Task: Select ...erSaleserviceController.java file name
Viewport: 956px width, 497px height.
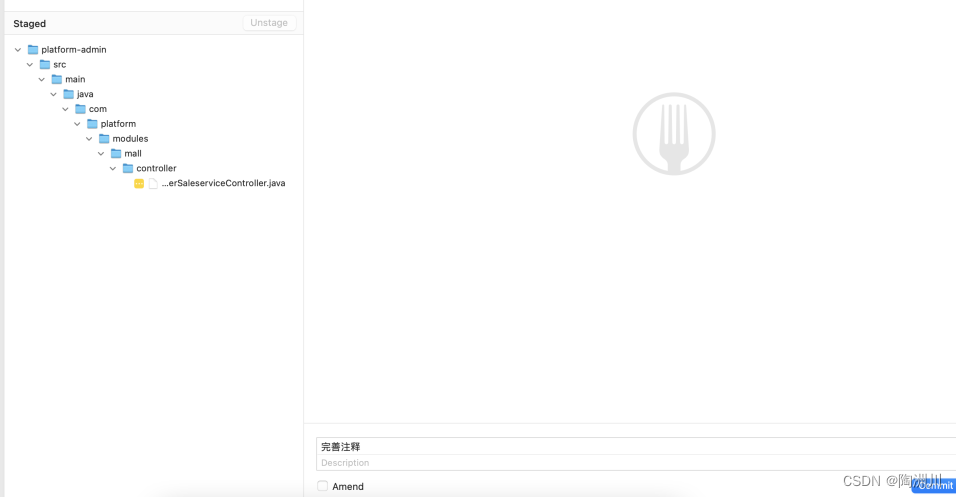Action: 223,183
